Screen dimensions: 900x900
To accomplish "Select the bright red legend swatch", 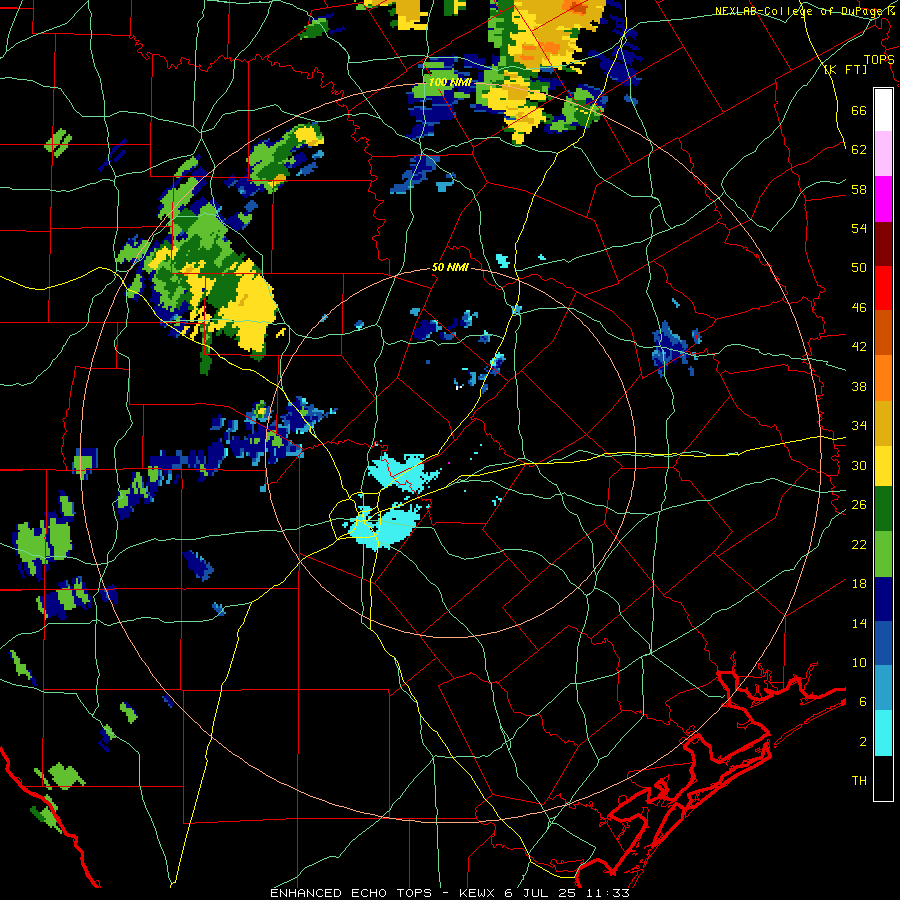I will click(x=883, y=288).
